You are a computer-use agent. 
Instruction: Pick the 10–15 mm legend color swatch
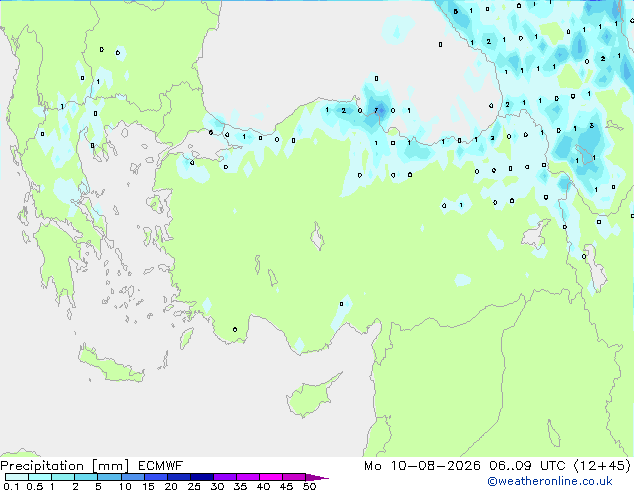point(132,477)
